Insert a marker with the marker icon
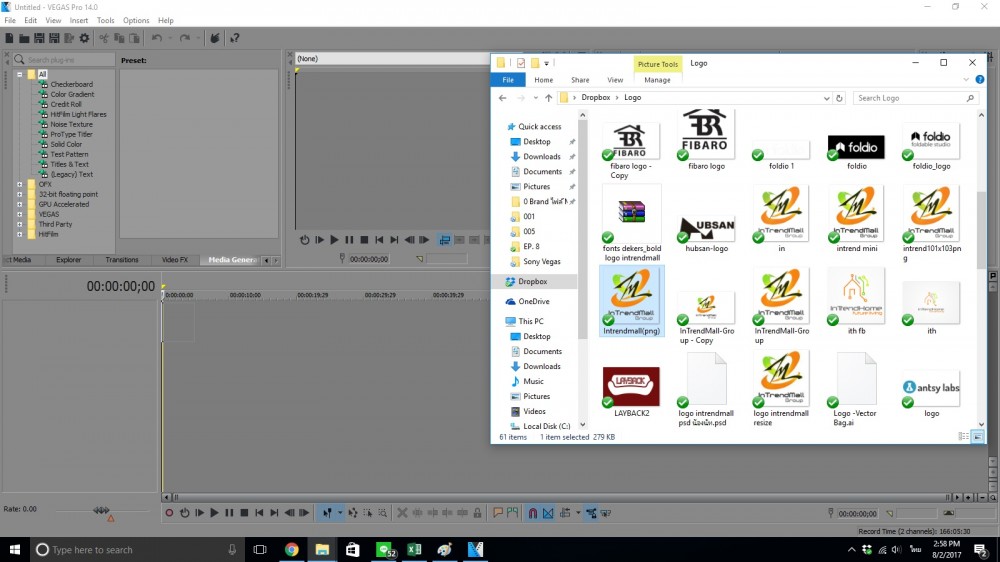This screenshot has width=1000, height=562. (x=497, y=513)
